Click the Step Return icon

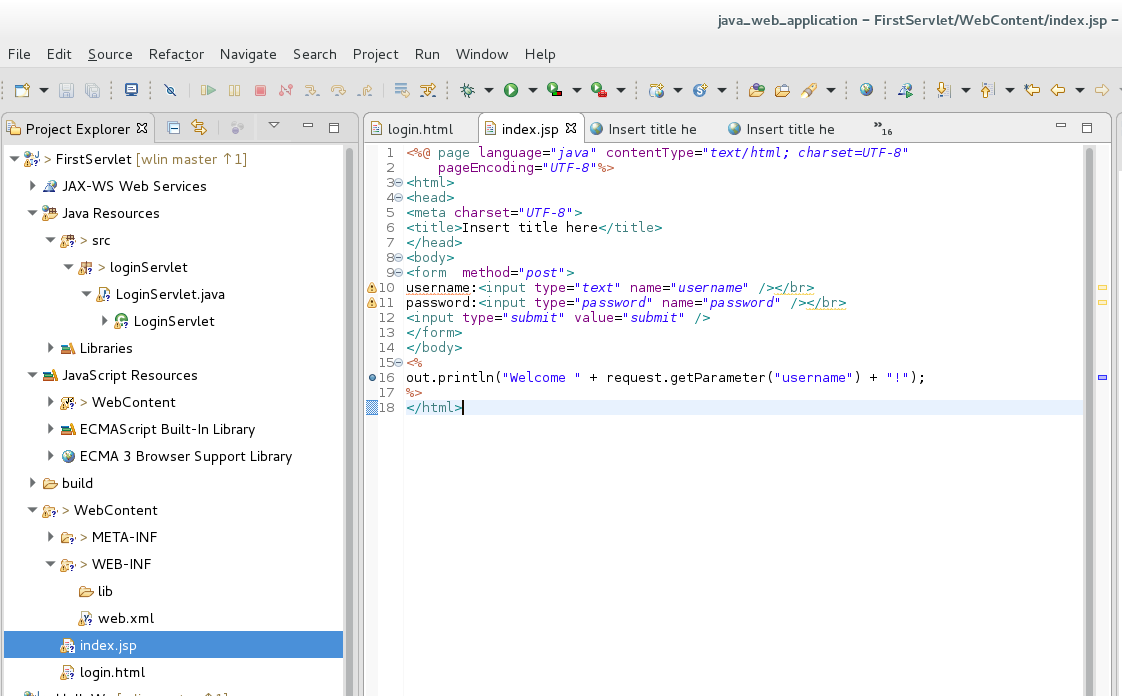click(365, 90)
